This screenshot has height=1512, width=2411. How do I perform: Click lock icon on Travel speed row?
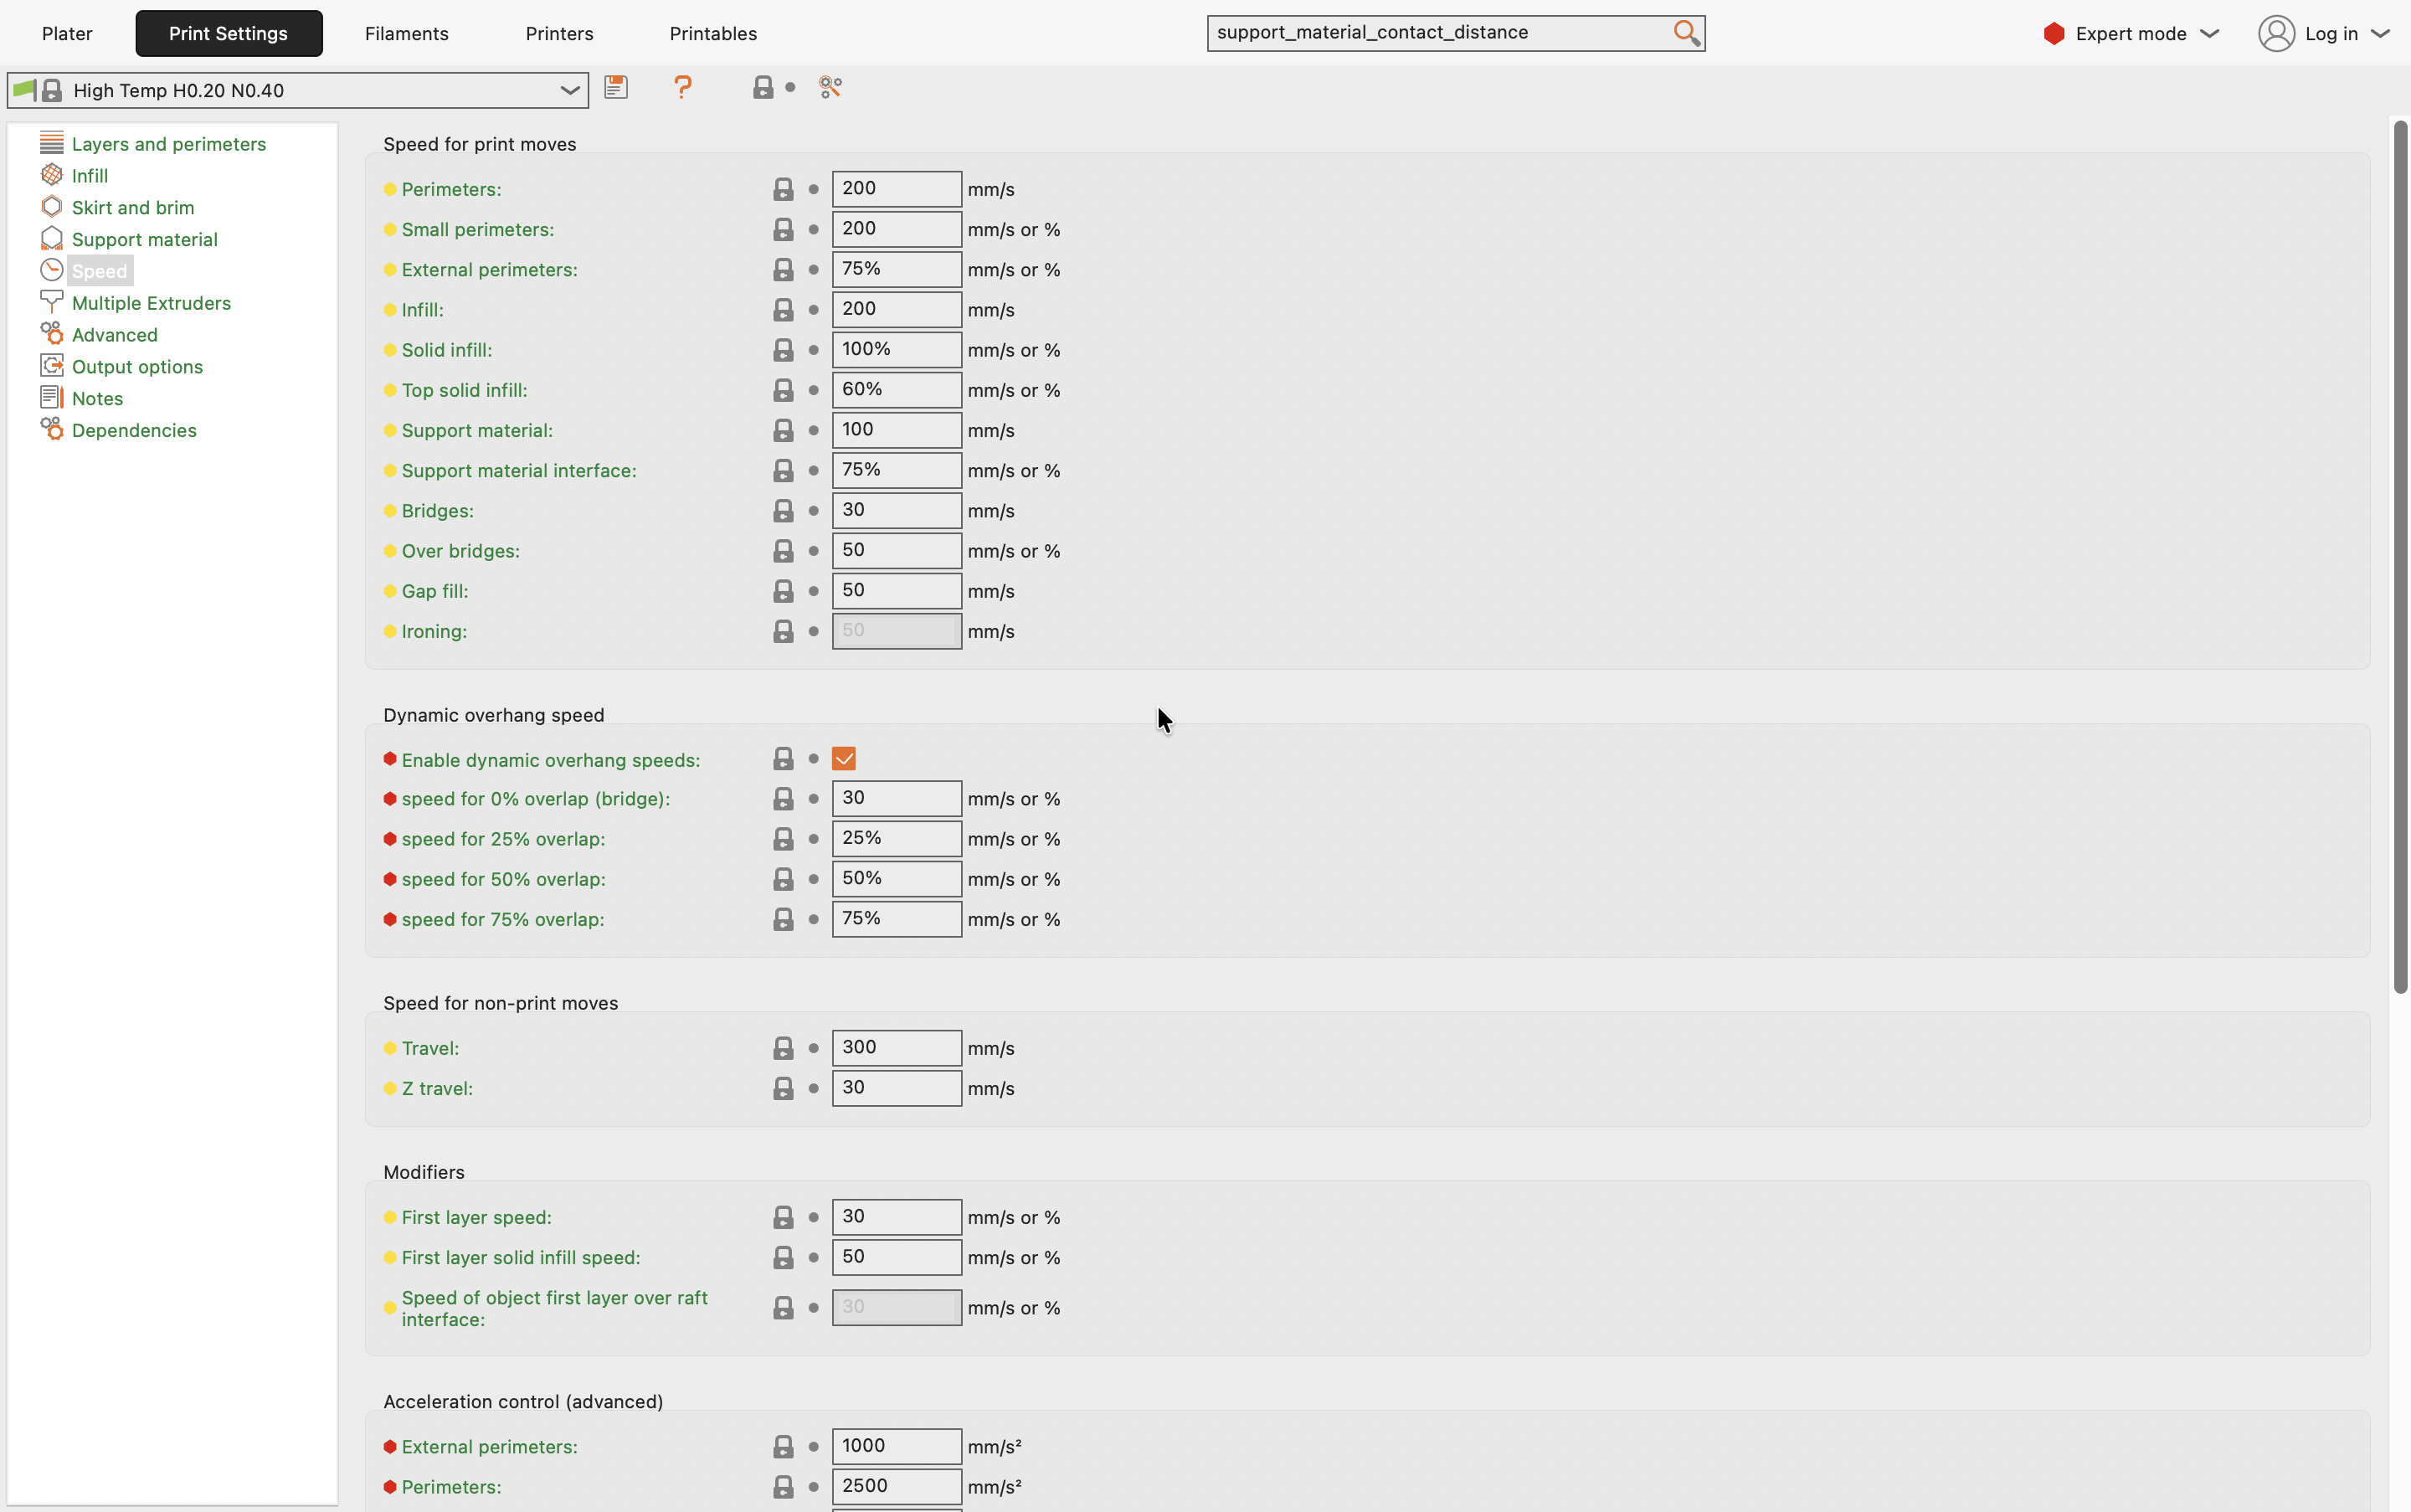(x=783, y=1048)
